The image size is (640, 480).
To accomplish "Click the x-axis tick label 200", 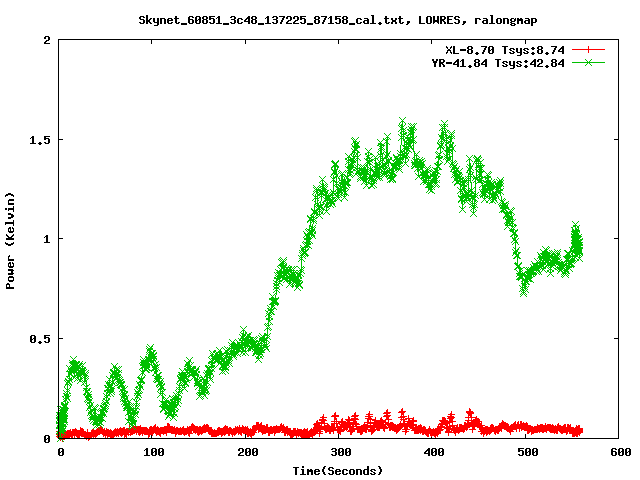I will pos(247,452).
